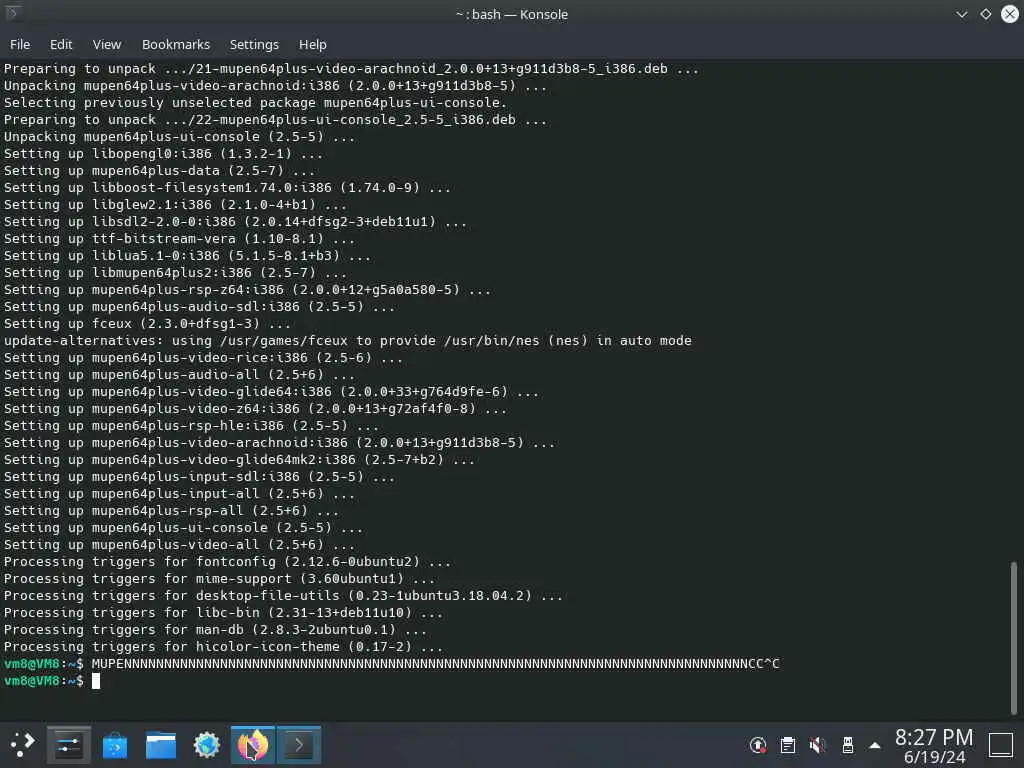This screenshot has width=1024, height=768.
Task: Open the Dolphin file manager from taskbar
Action: pyautogui.click(x=161, y=745)
